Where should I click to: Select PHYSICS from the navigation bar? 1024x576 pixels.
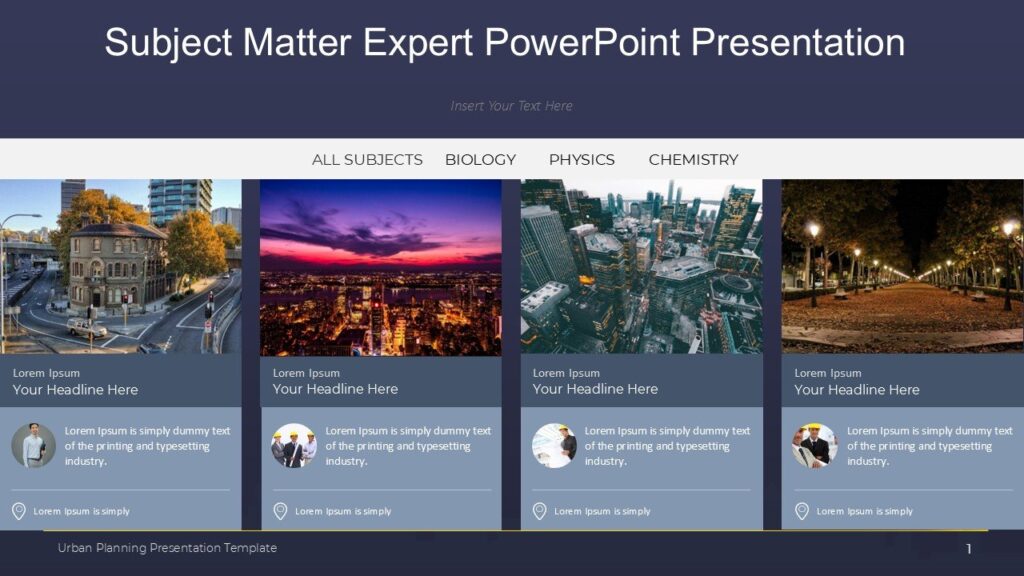(x=582, y=159)
